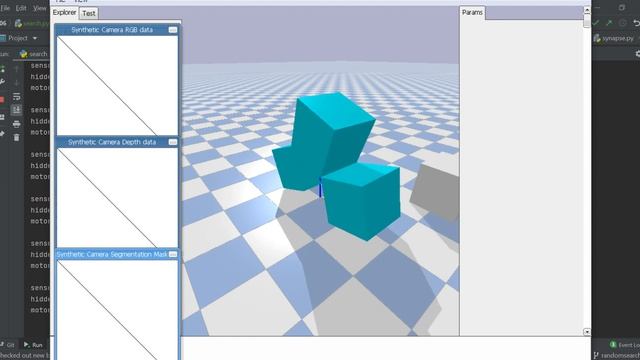Toggle soft-wrap in the Run console
640x360 pixels.
(x=16, y=97)
